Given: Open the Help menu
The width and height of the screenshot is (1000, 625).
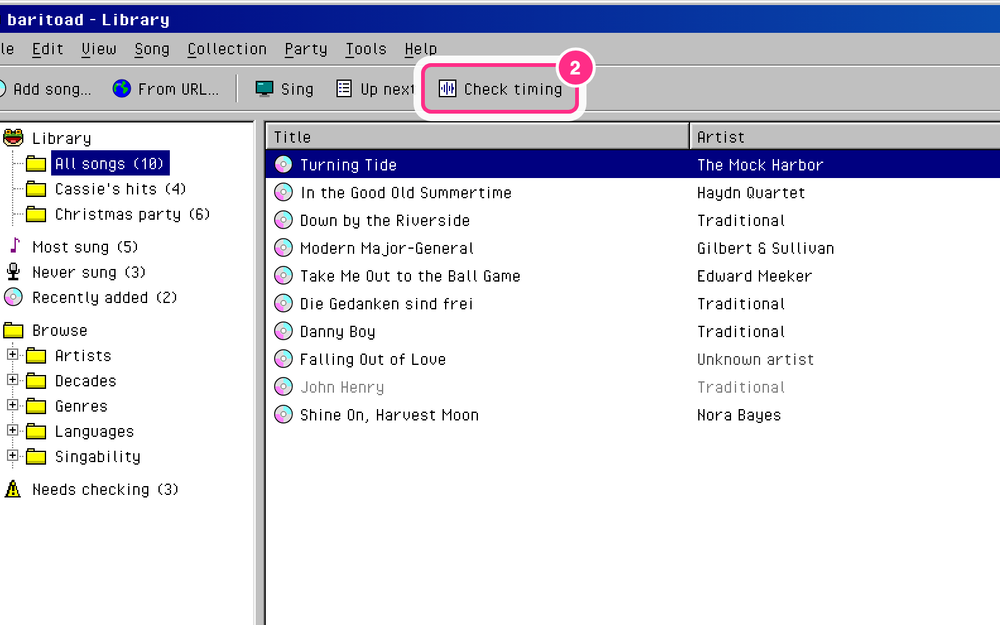Looking at the screenshot, I should pos(421,49).
